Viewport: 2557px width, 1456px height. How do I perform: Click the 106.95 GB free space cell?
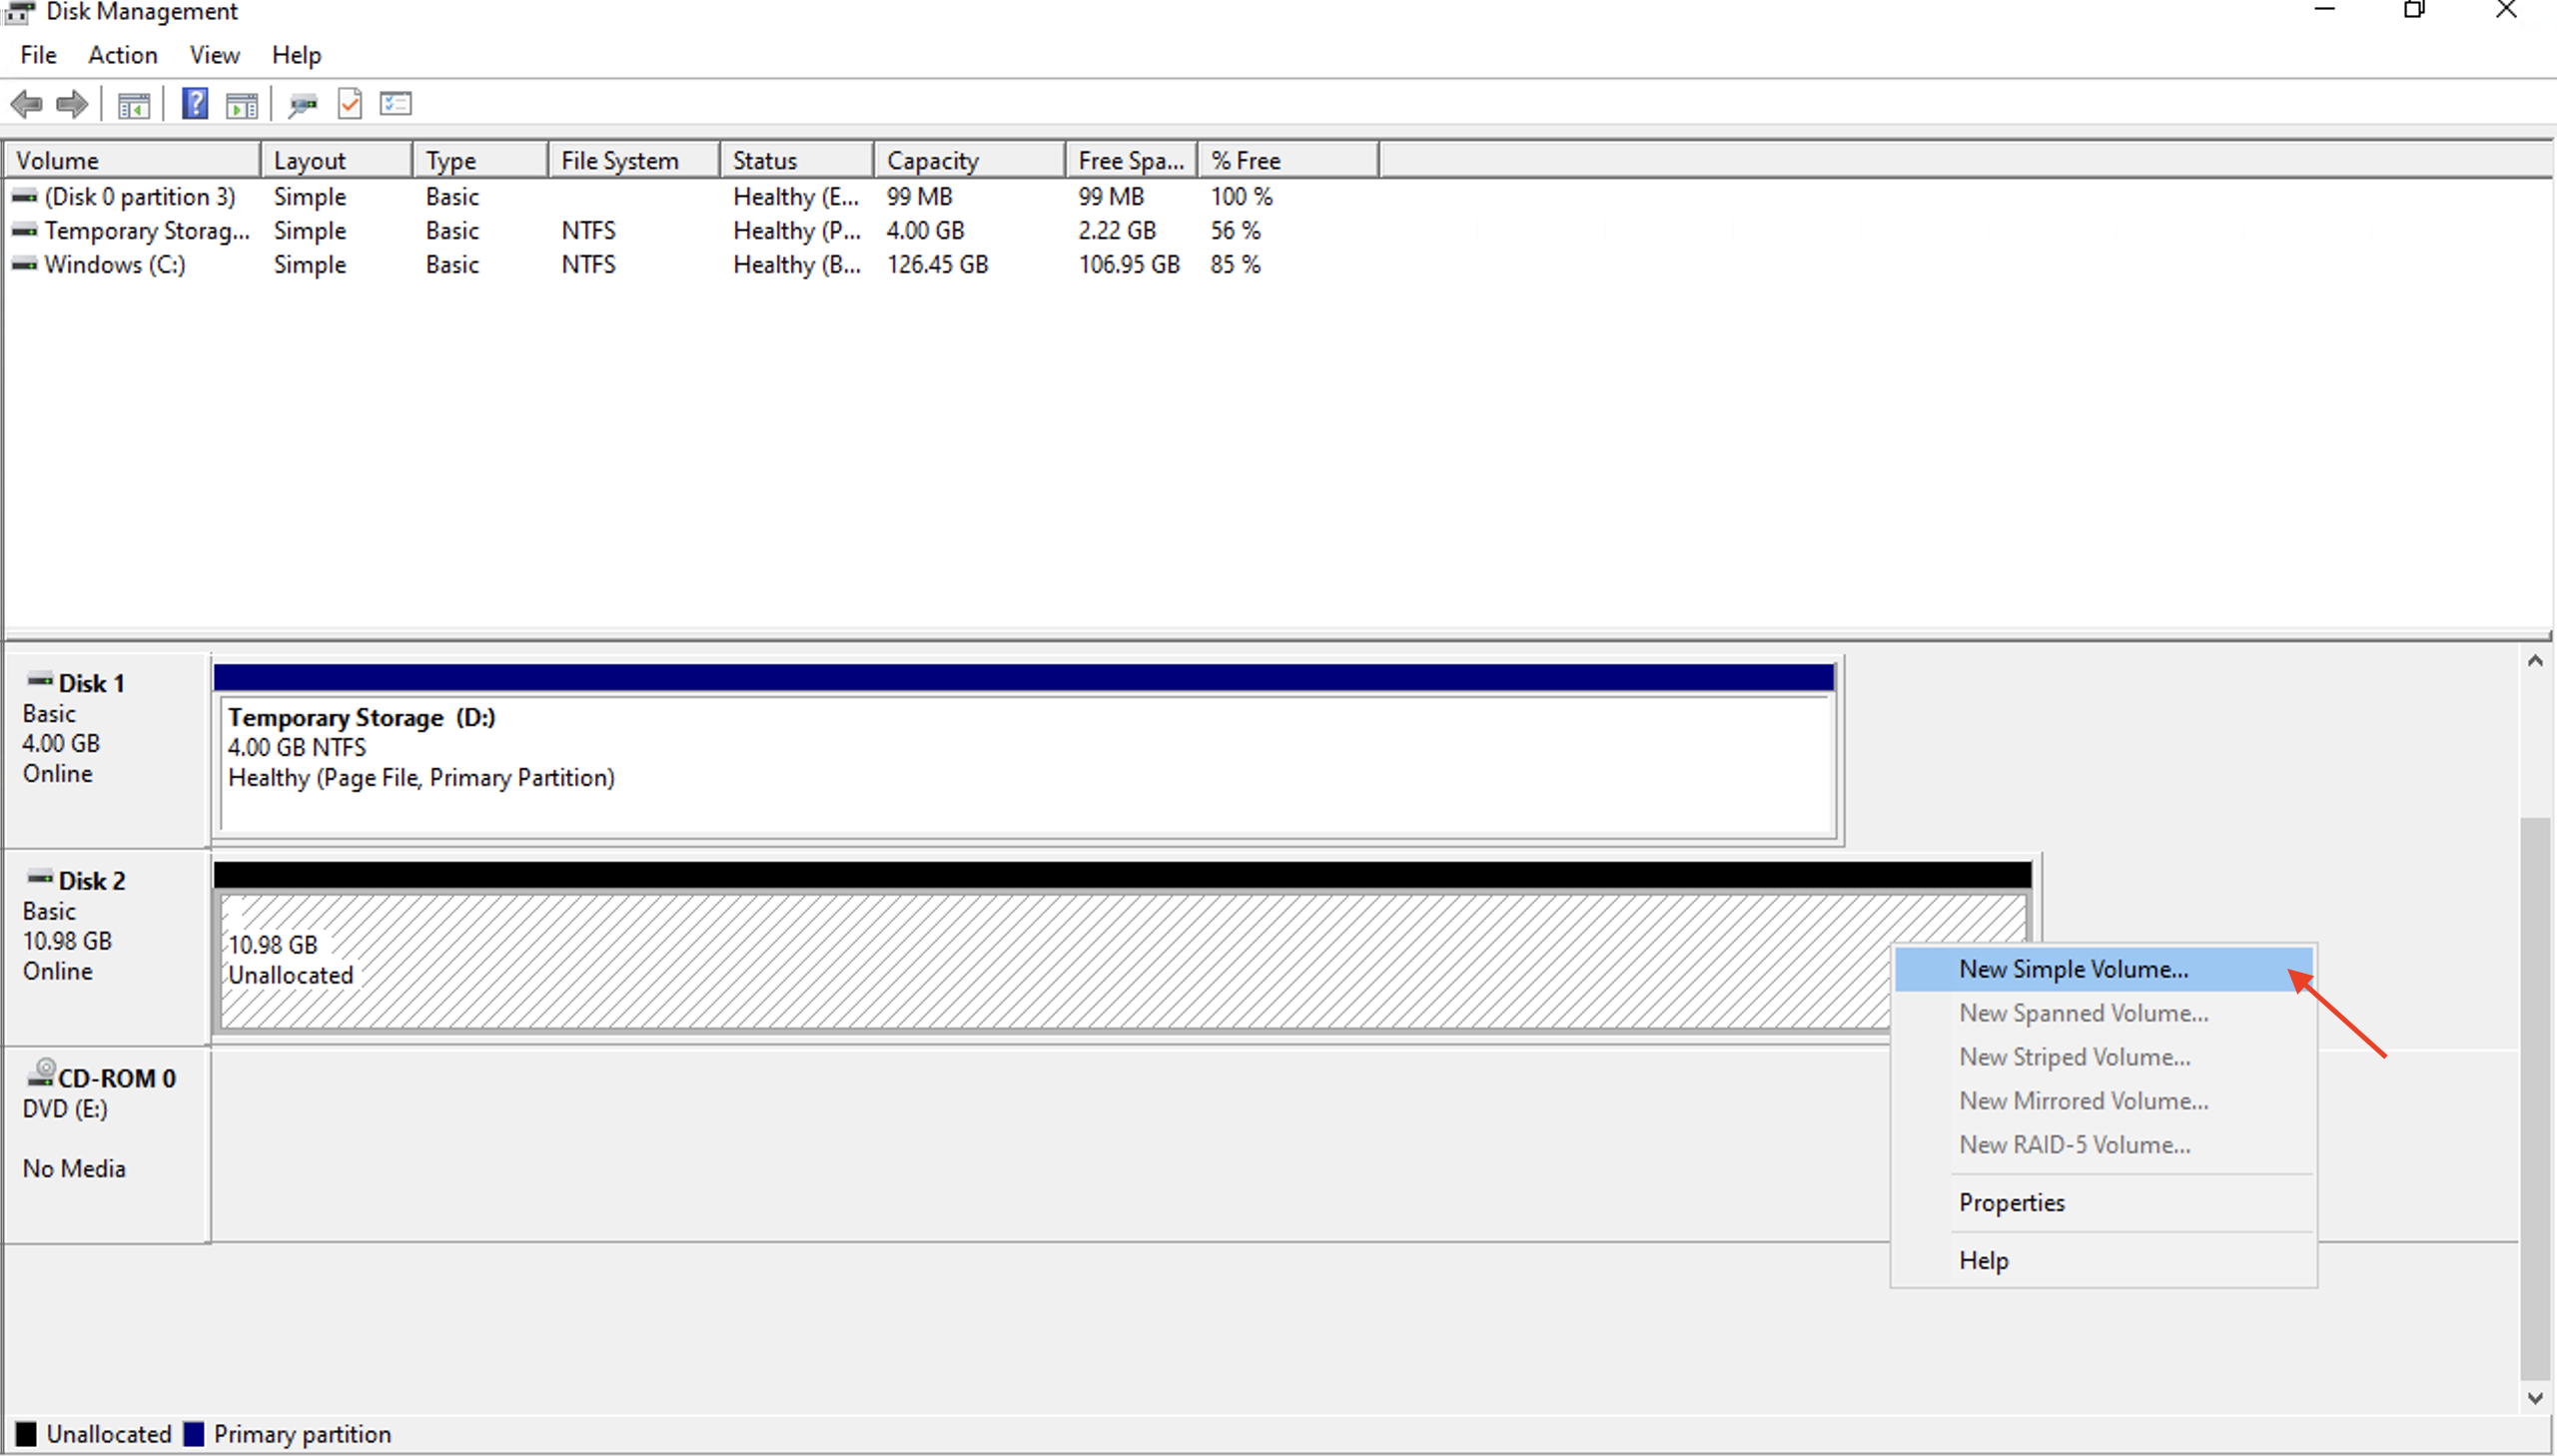[x=1129, y=265]
